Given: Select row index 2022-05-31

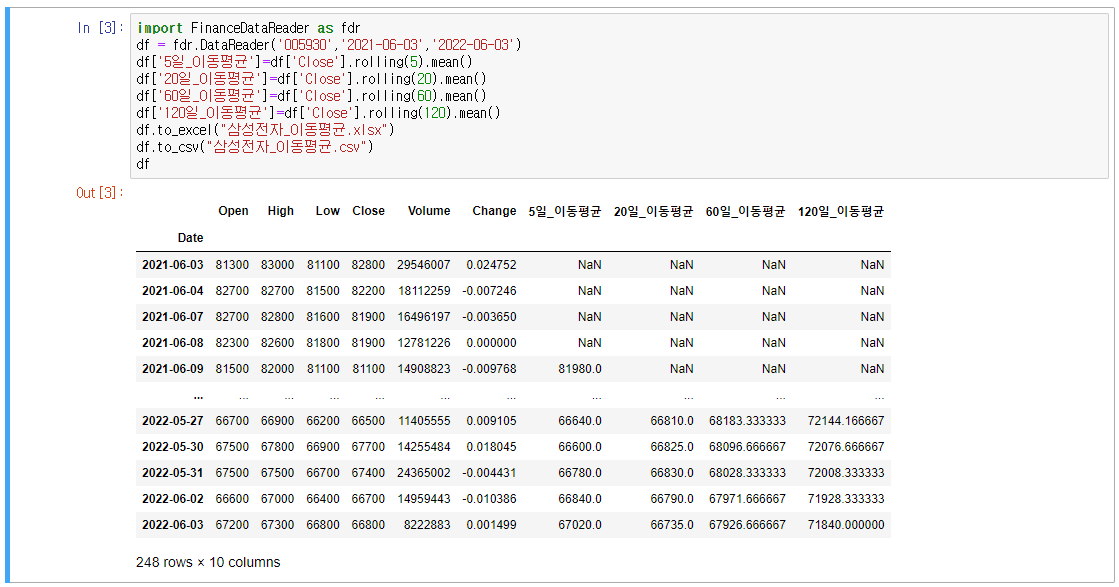Looking at the screenshot, I should pyautogui.click(x=173, y=473).
